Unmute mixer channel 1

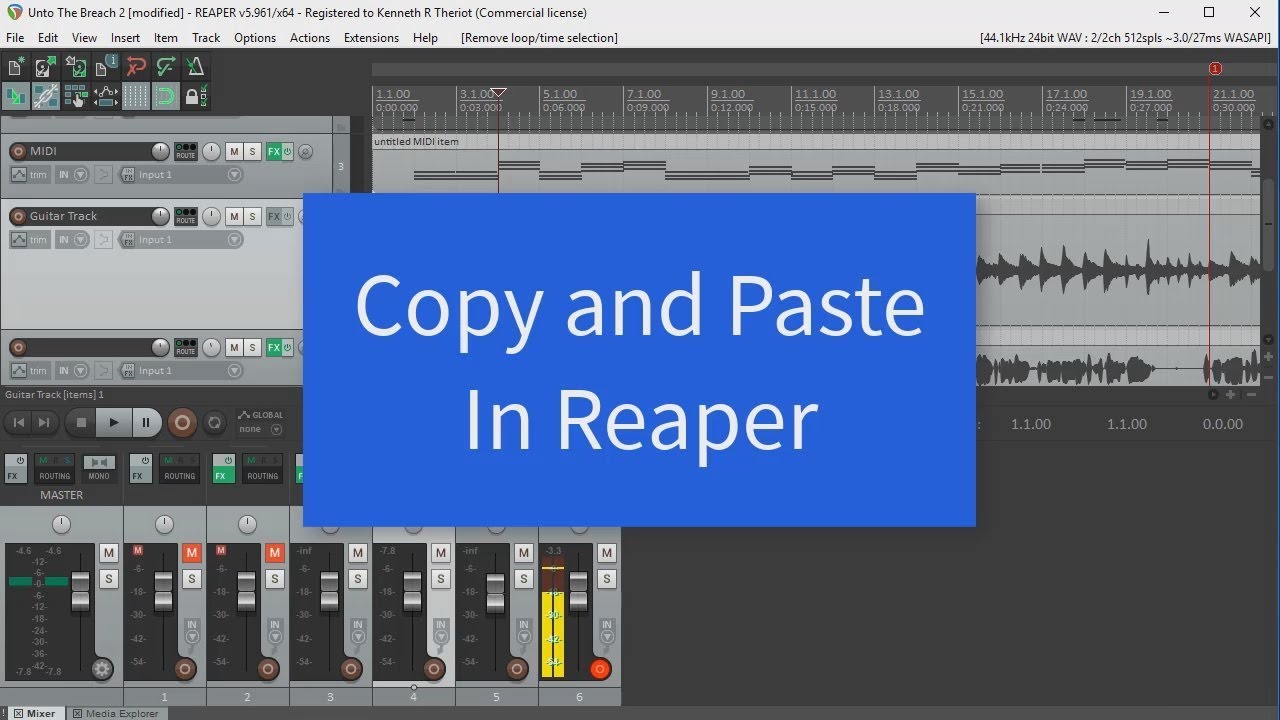pos(192,553)
